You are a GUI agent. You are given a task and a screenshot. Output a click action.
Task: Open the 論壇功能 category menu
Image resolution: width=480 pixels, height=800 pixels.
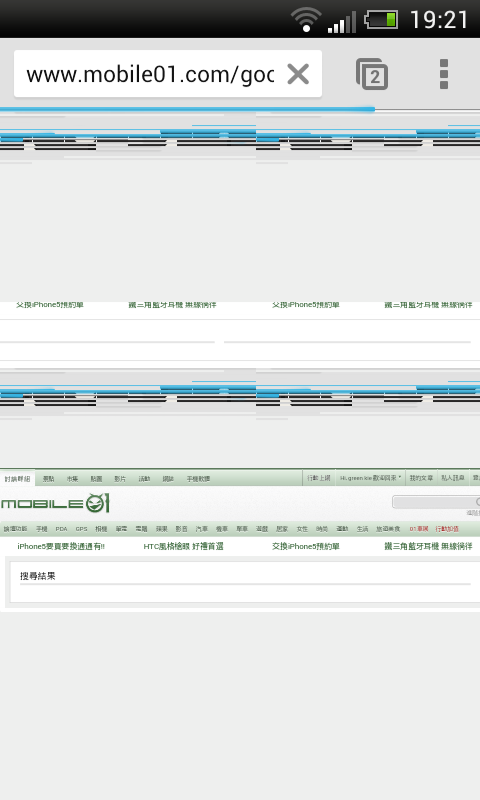15,529
